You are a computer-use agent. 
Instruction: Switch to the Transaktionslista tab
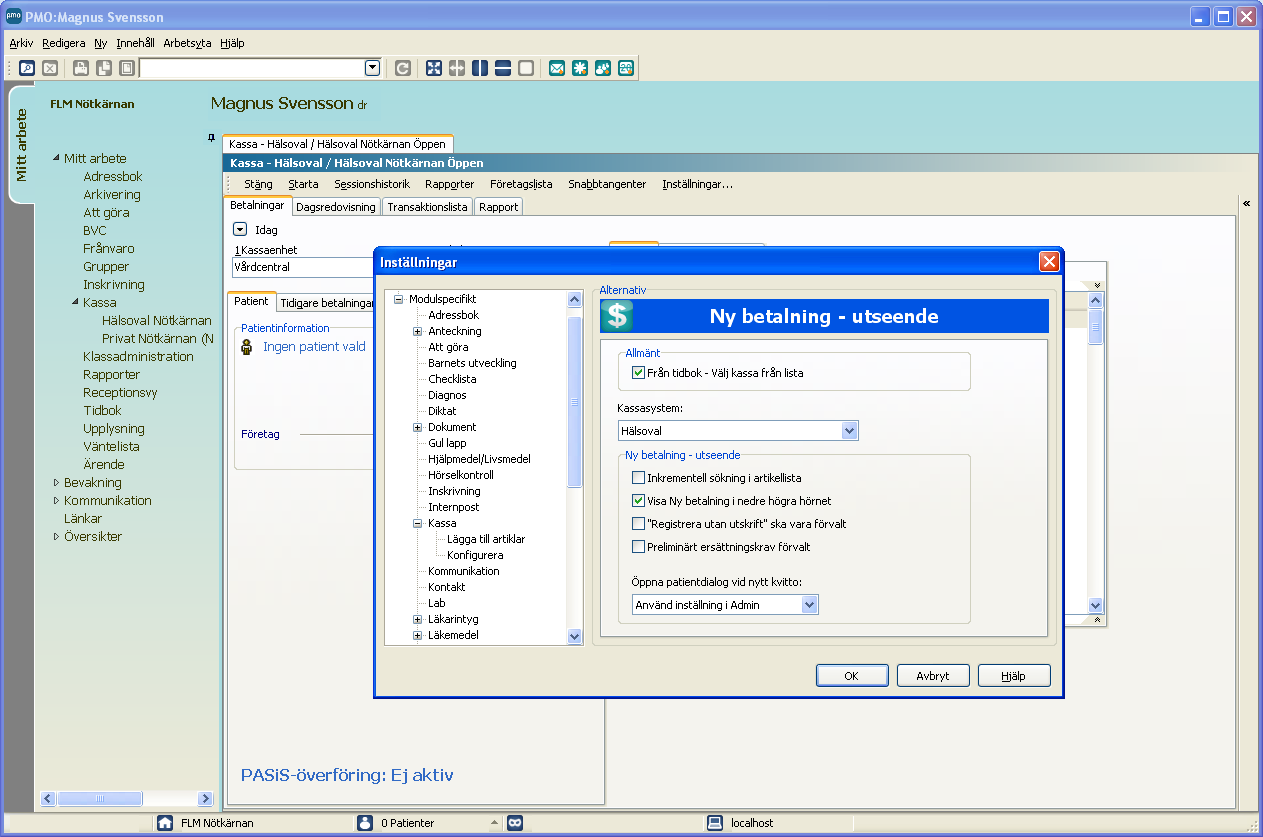pos(427,207)
